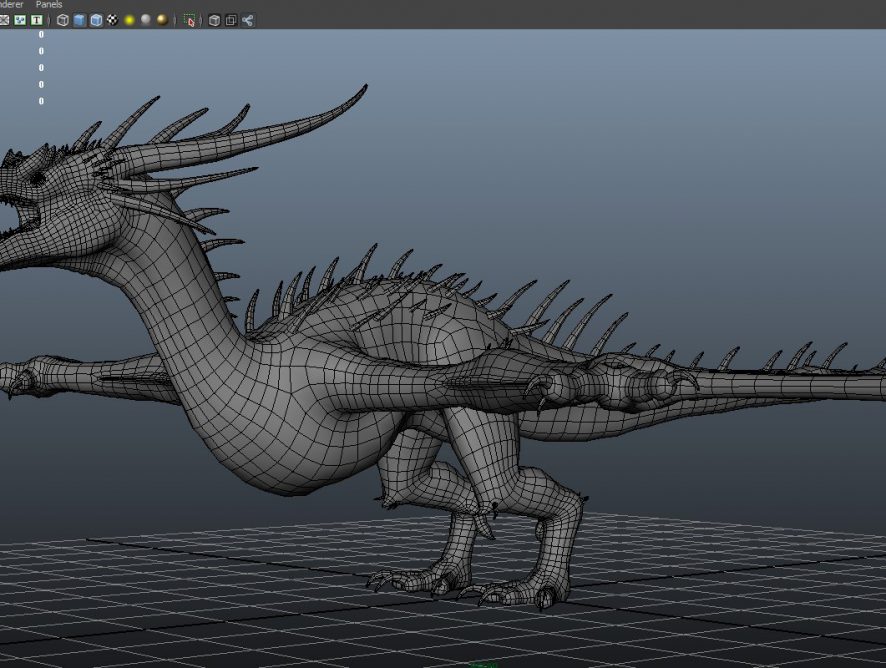Click the smooth shade all icon
This screenshot has width=886, height=668.
pyautogui.click(x=80, y=20)
